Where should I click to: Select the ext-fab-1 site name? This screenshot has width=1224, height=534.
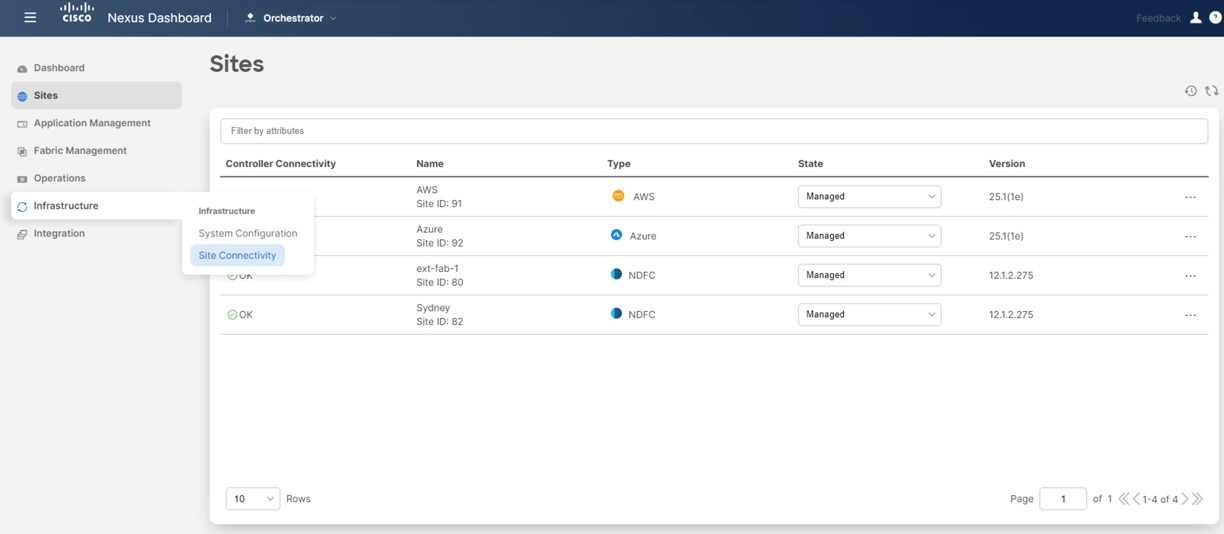437,268
